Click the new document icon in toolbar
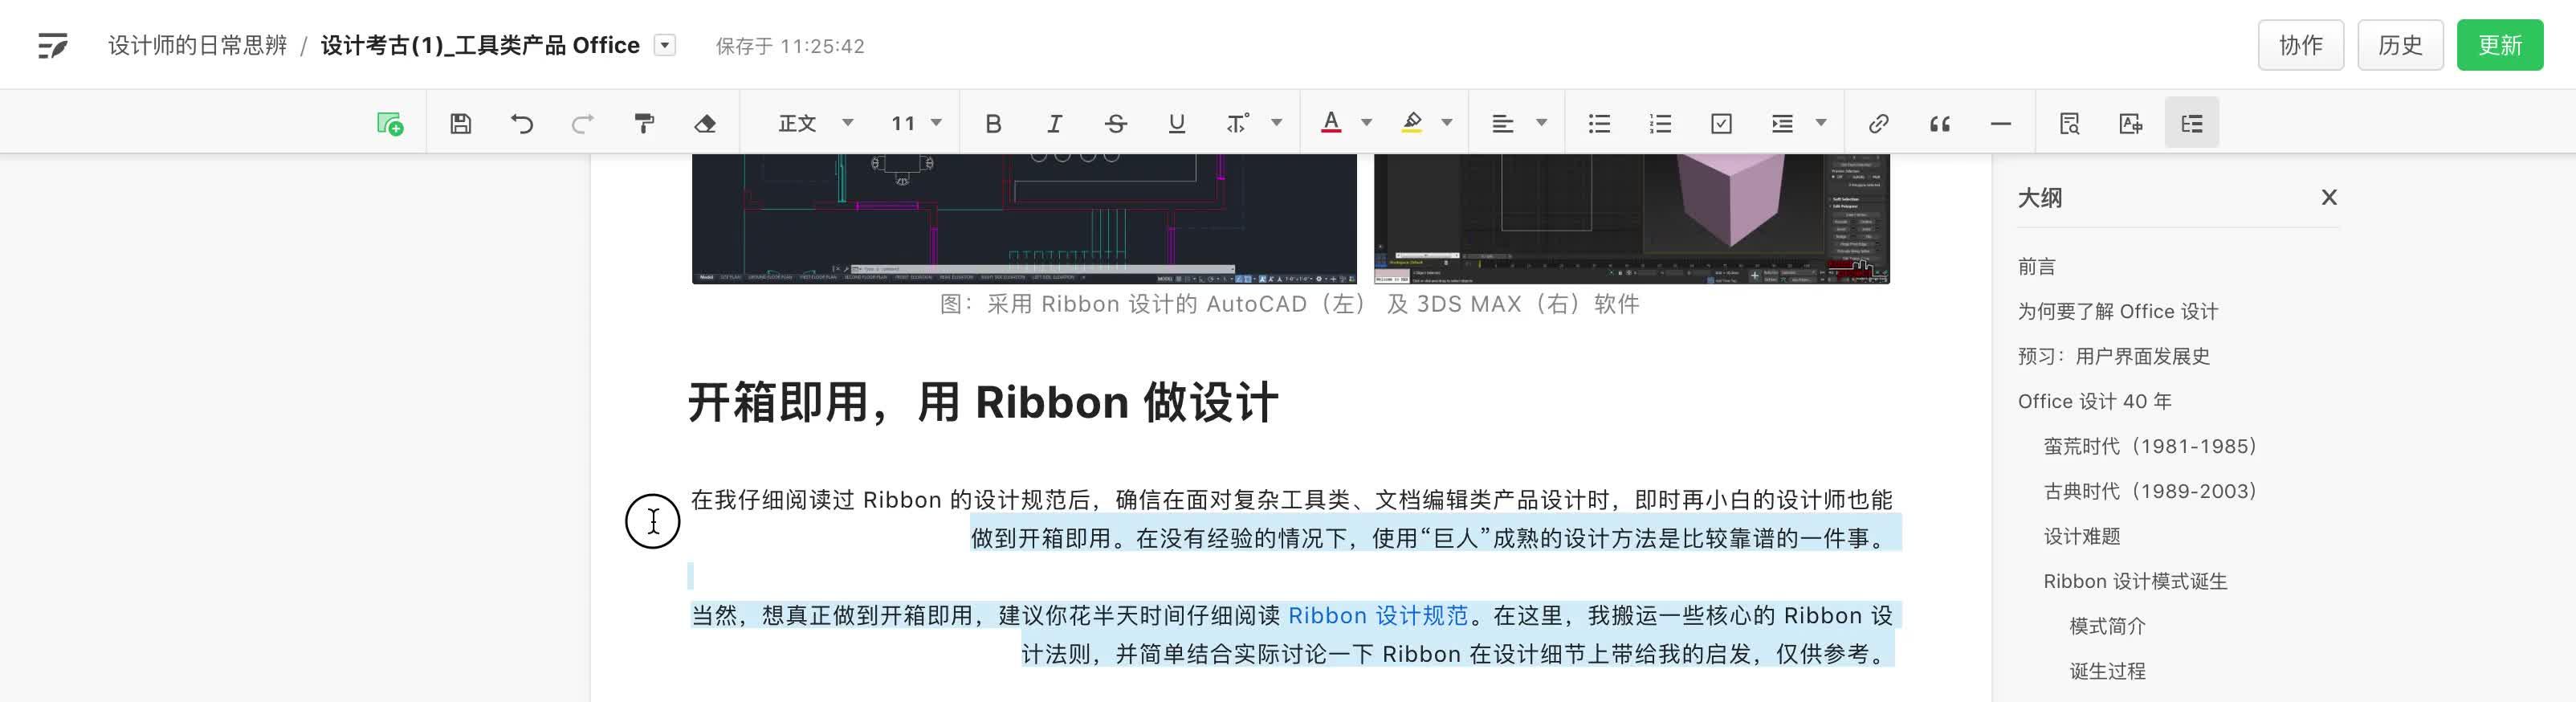2576x702 pixels. [390, 123]
